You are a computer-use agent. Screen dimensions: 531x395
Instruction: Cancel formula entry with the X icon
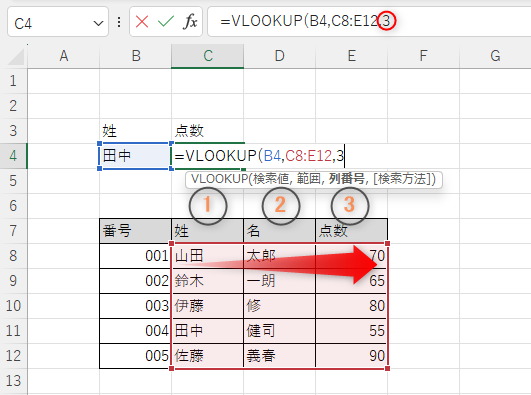pyautogui.click(x=142, y=22)
